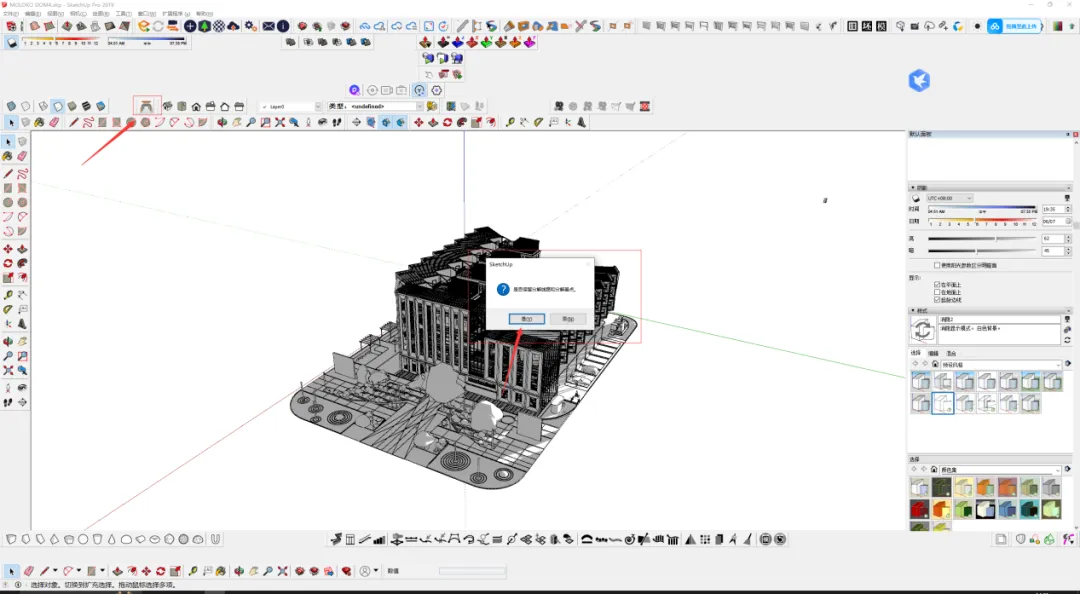Select the Paint Bucket tool in left toolbar
This screenshot has width=1080, height=594.
[x=8, y=156]
